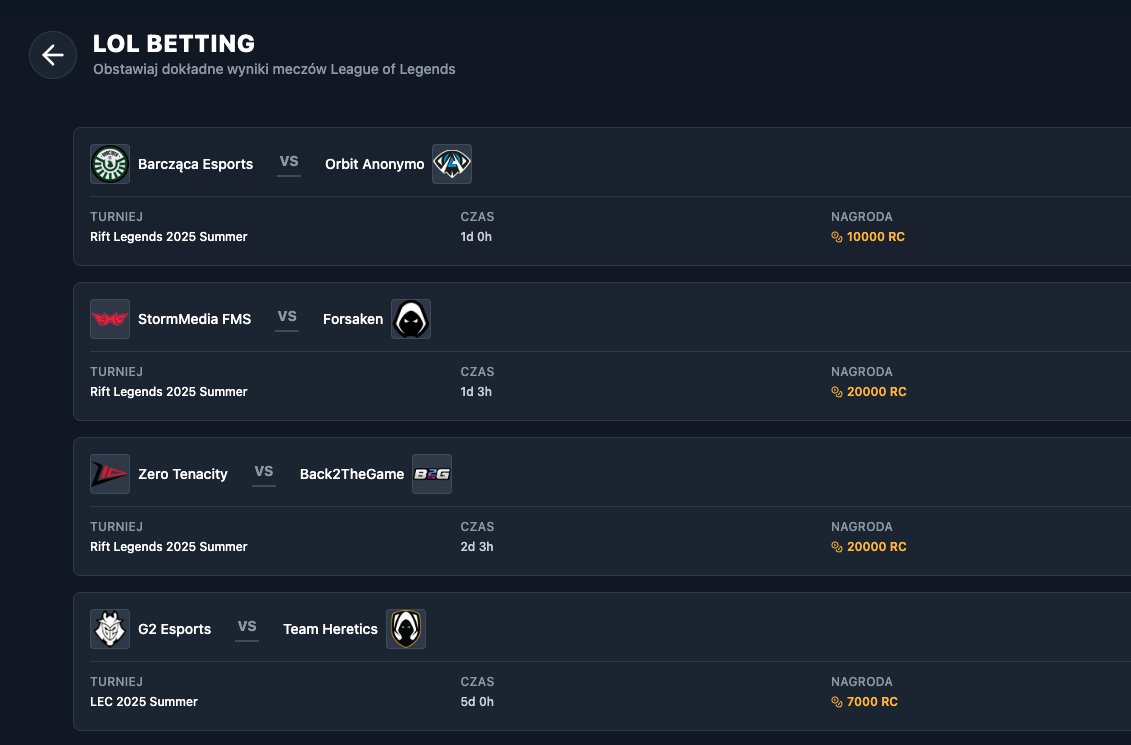Click the StormMedia FMS red logo
Screen dimensions: 1131x745
pos(110,319)
